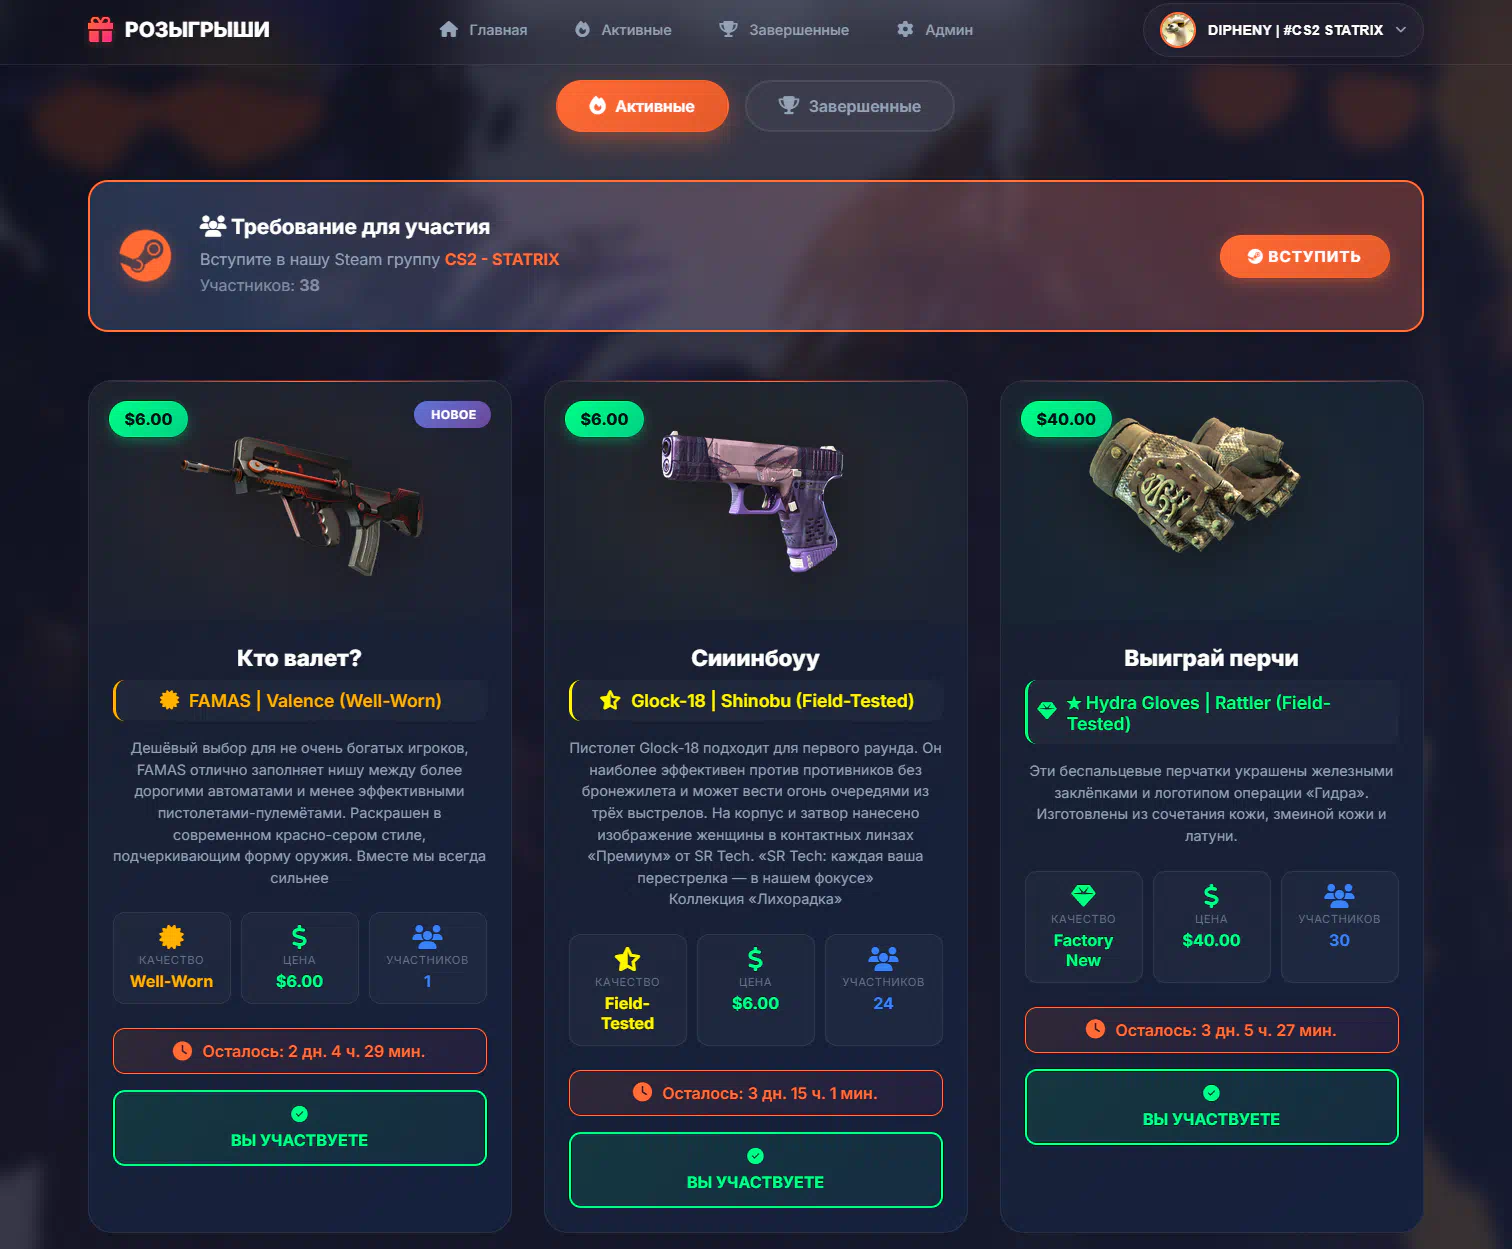Click the user avatar in the top bar

pyautogui.click(x=1178, y=30)
